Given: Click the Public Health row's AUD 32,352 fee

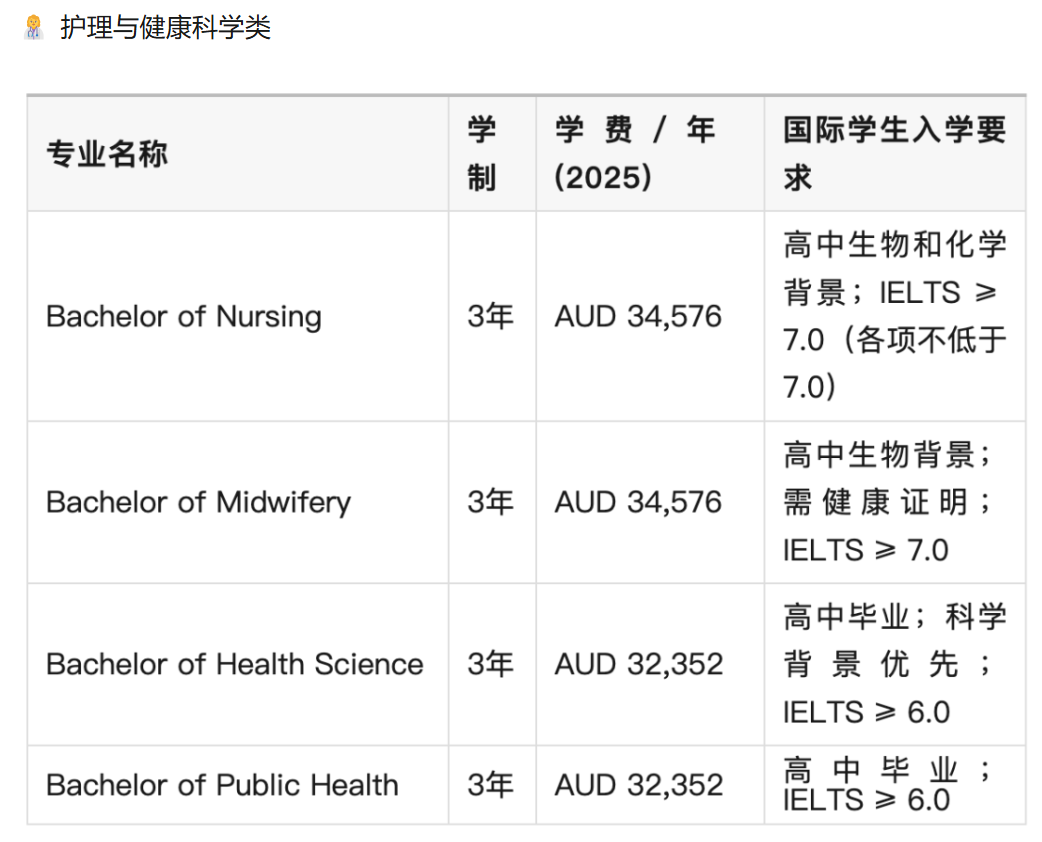Looking at the screenshot, I should point(638,785).
